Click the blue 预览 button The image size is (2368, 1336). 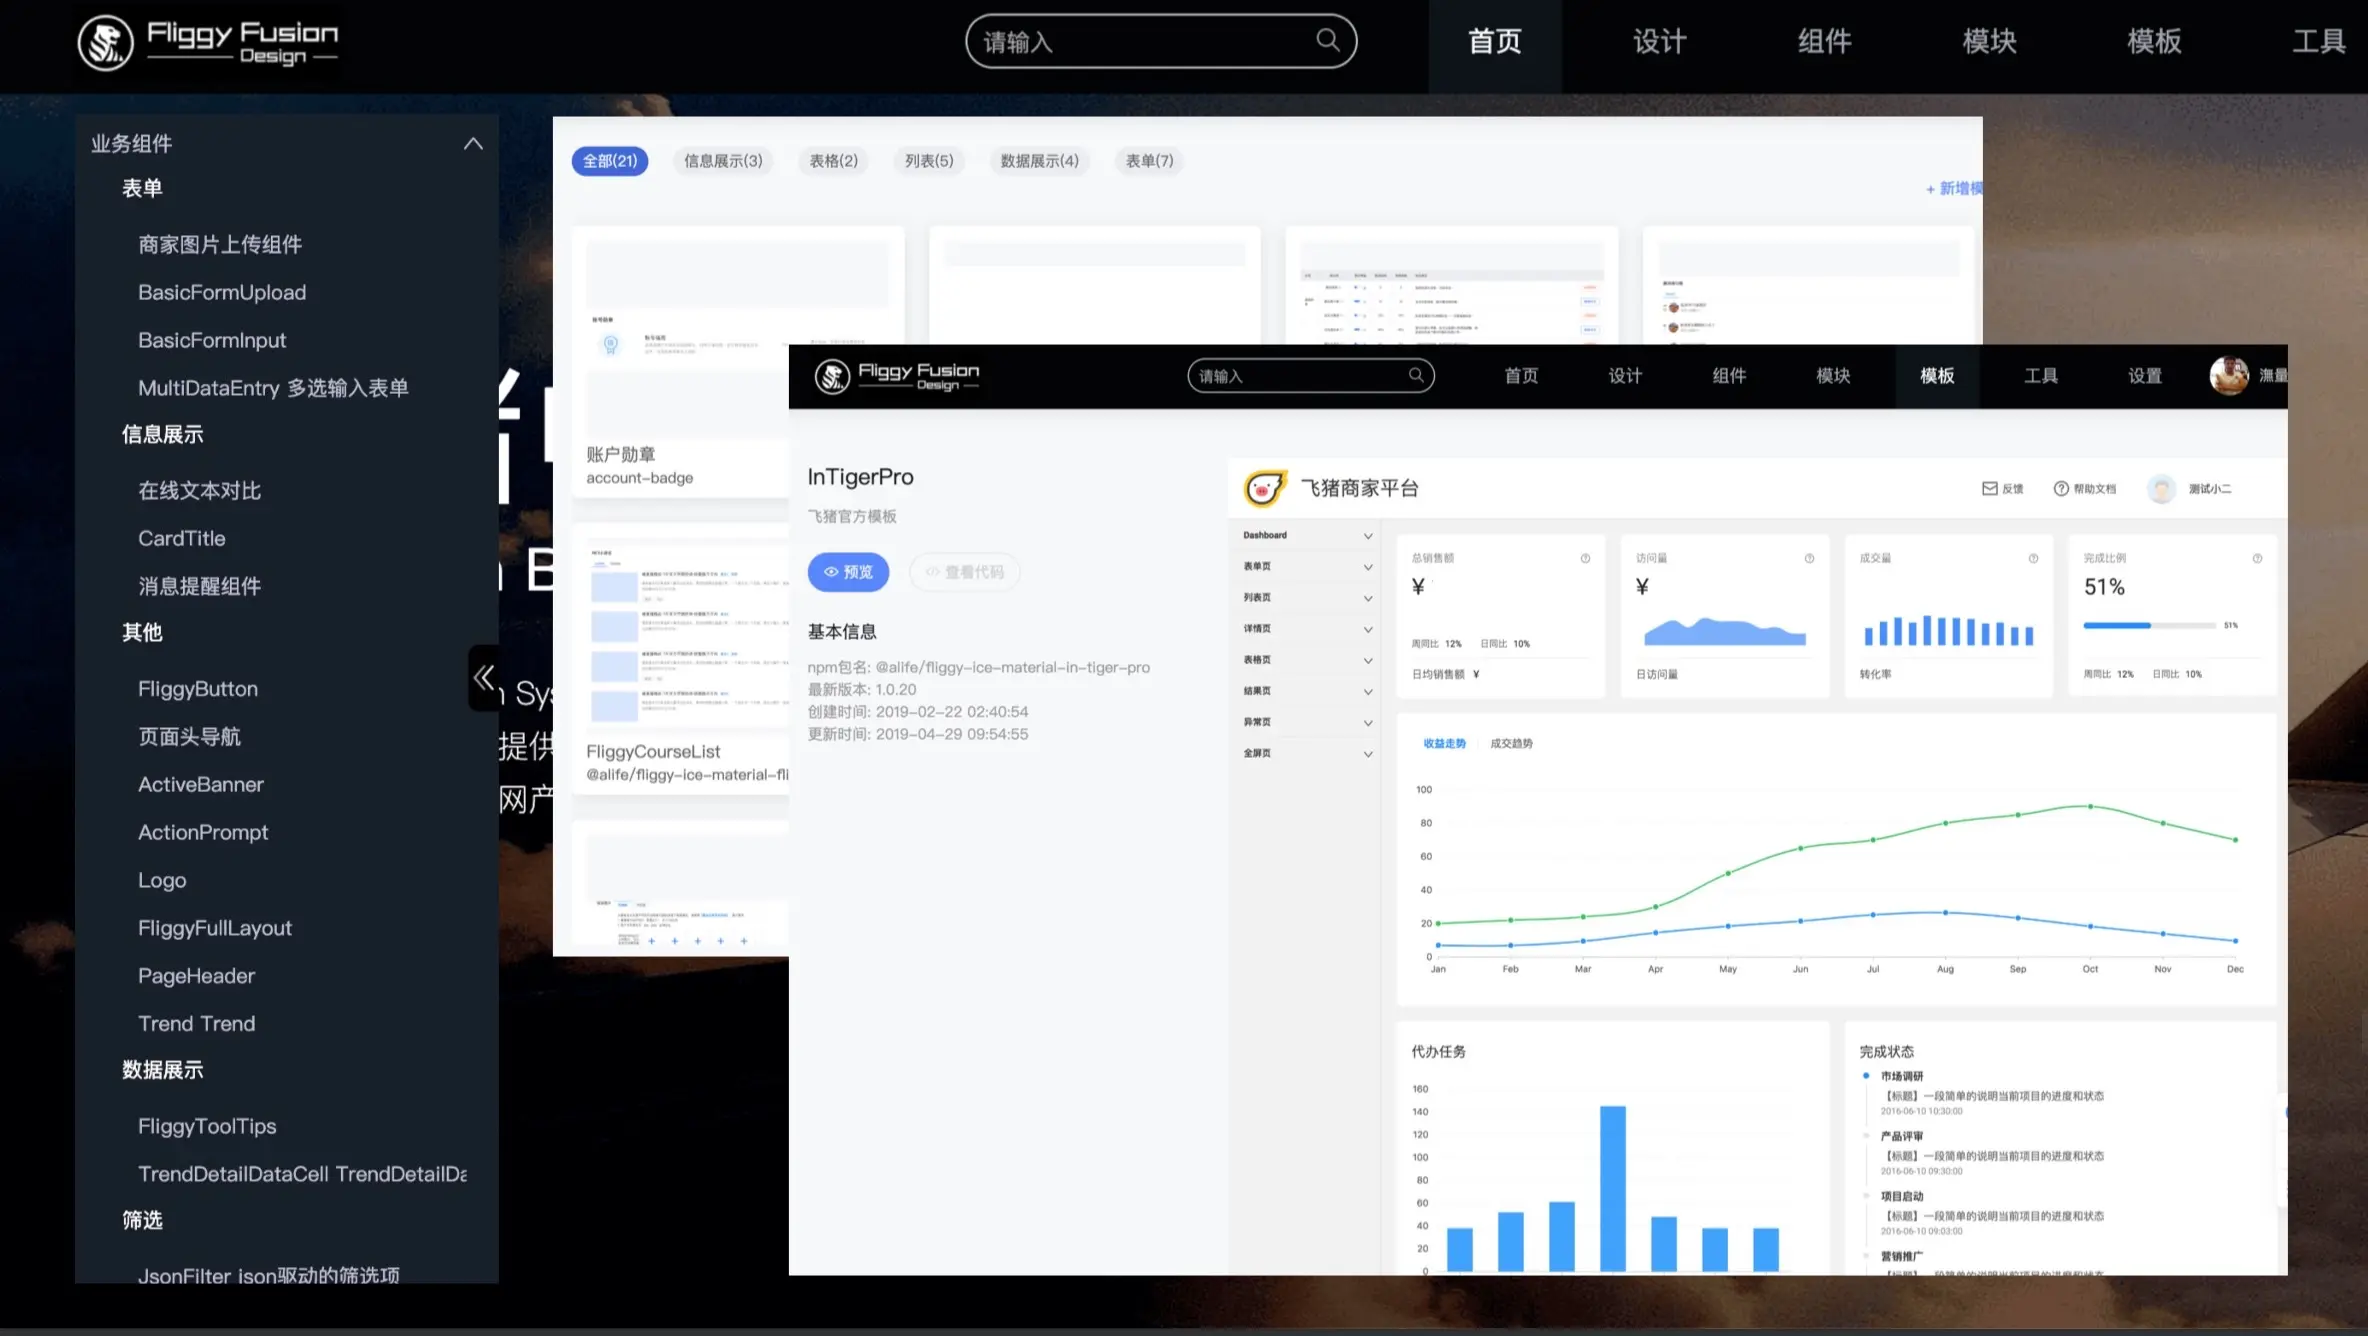tap(848, 572)
